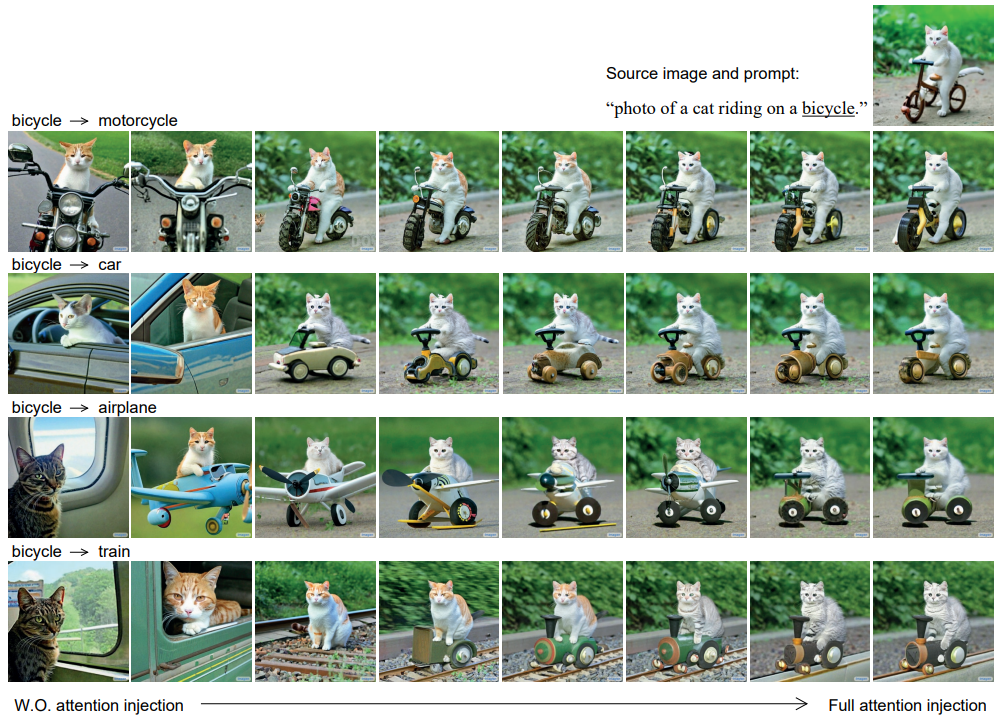The image size is (1002, 717).
Task: Click the 'bicycle → car' row label
Action: point(66,264)
